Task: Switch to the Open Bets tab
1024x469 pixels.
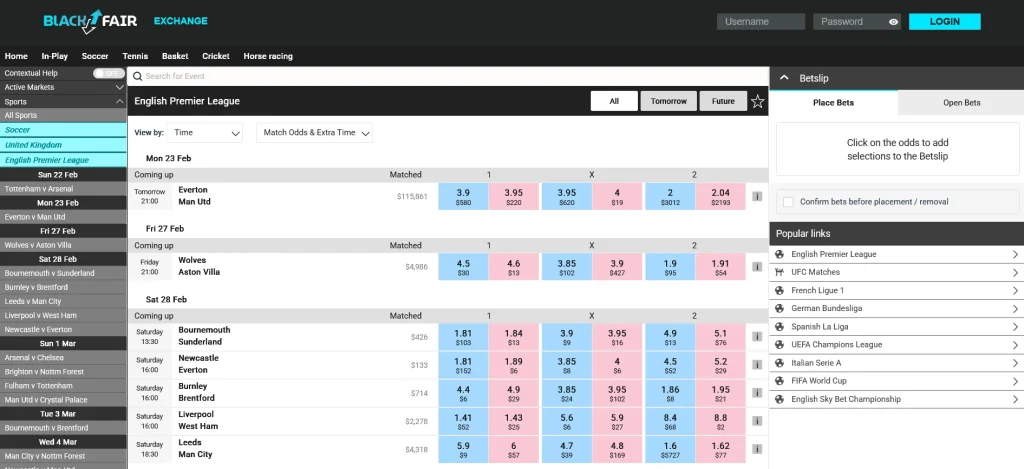Action: (x=961, y=102)
